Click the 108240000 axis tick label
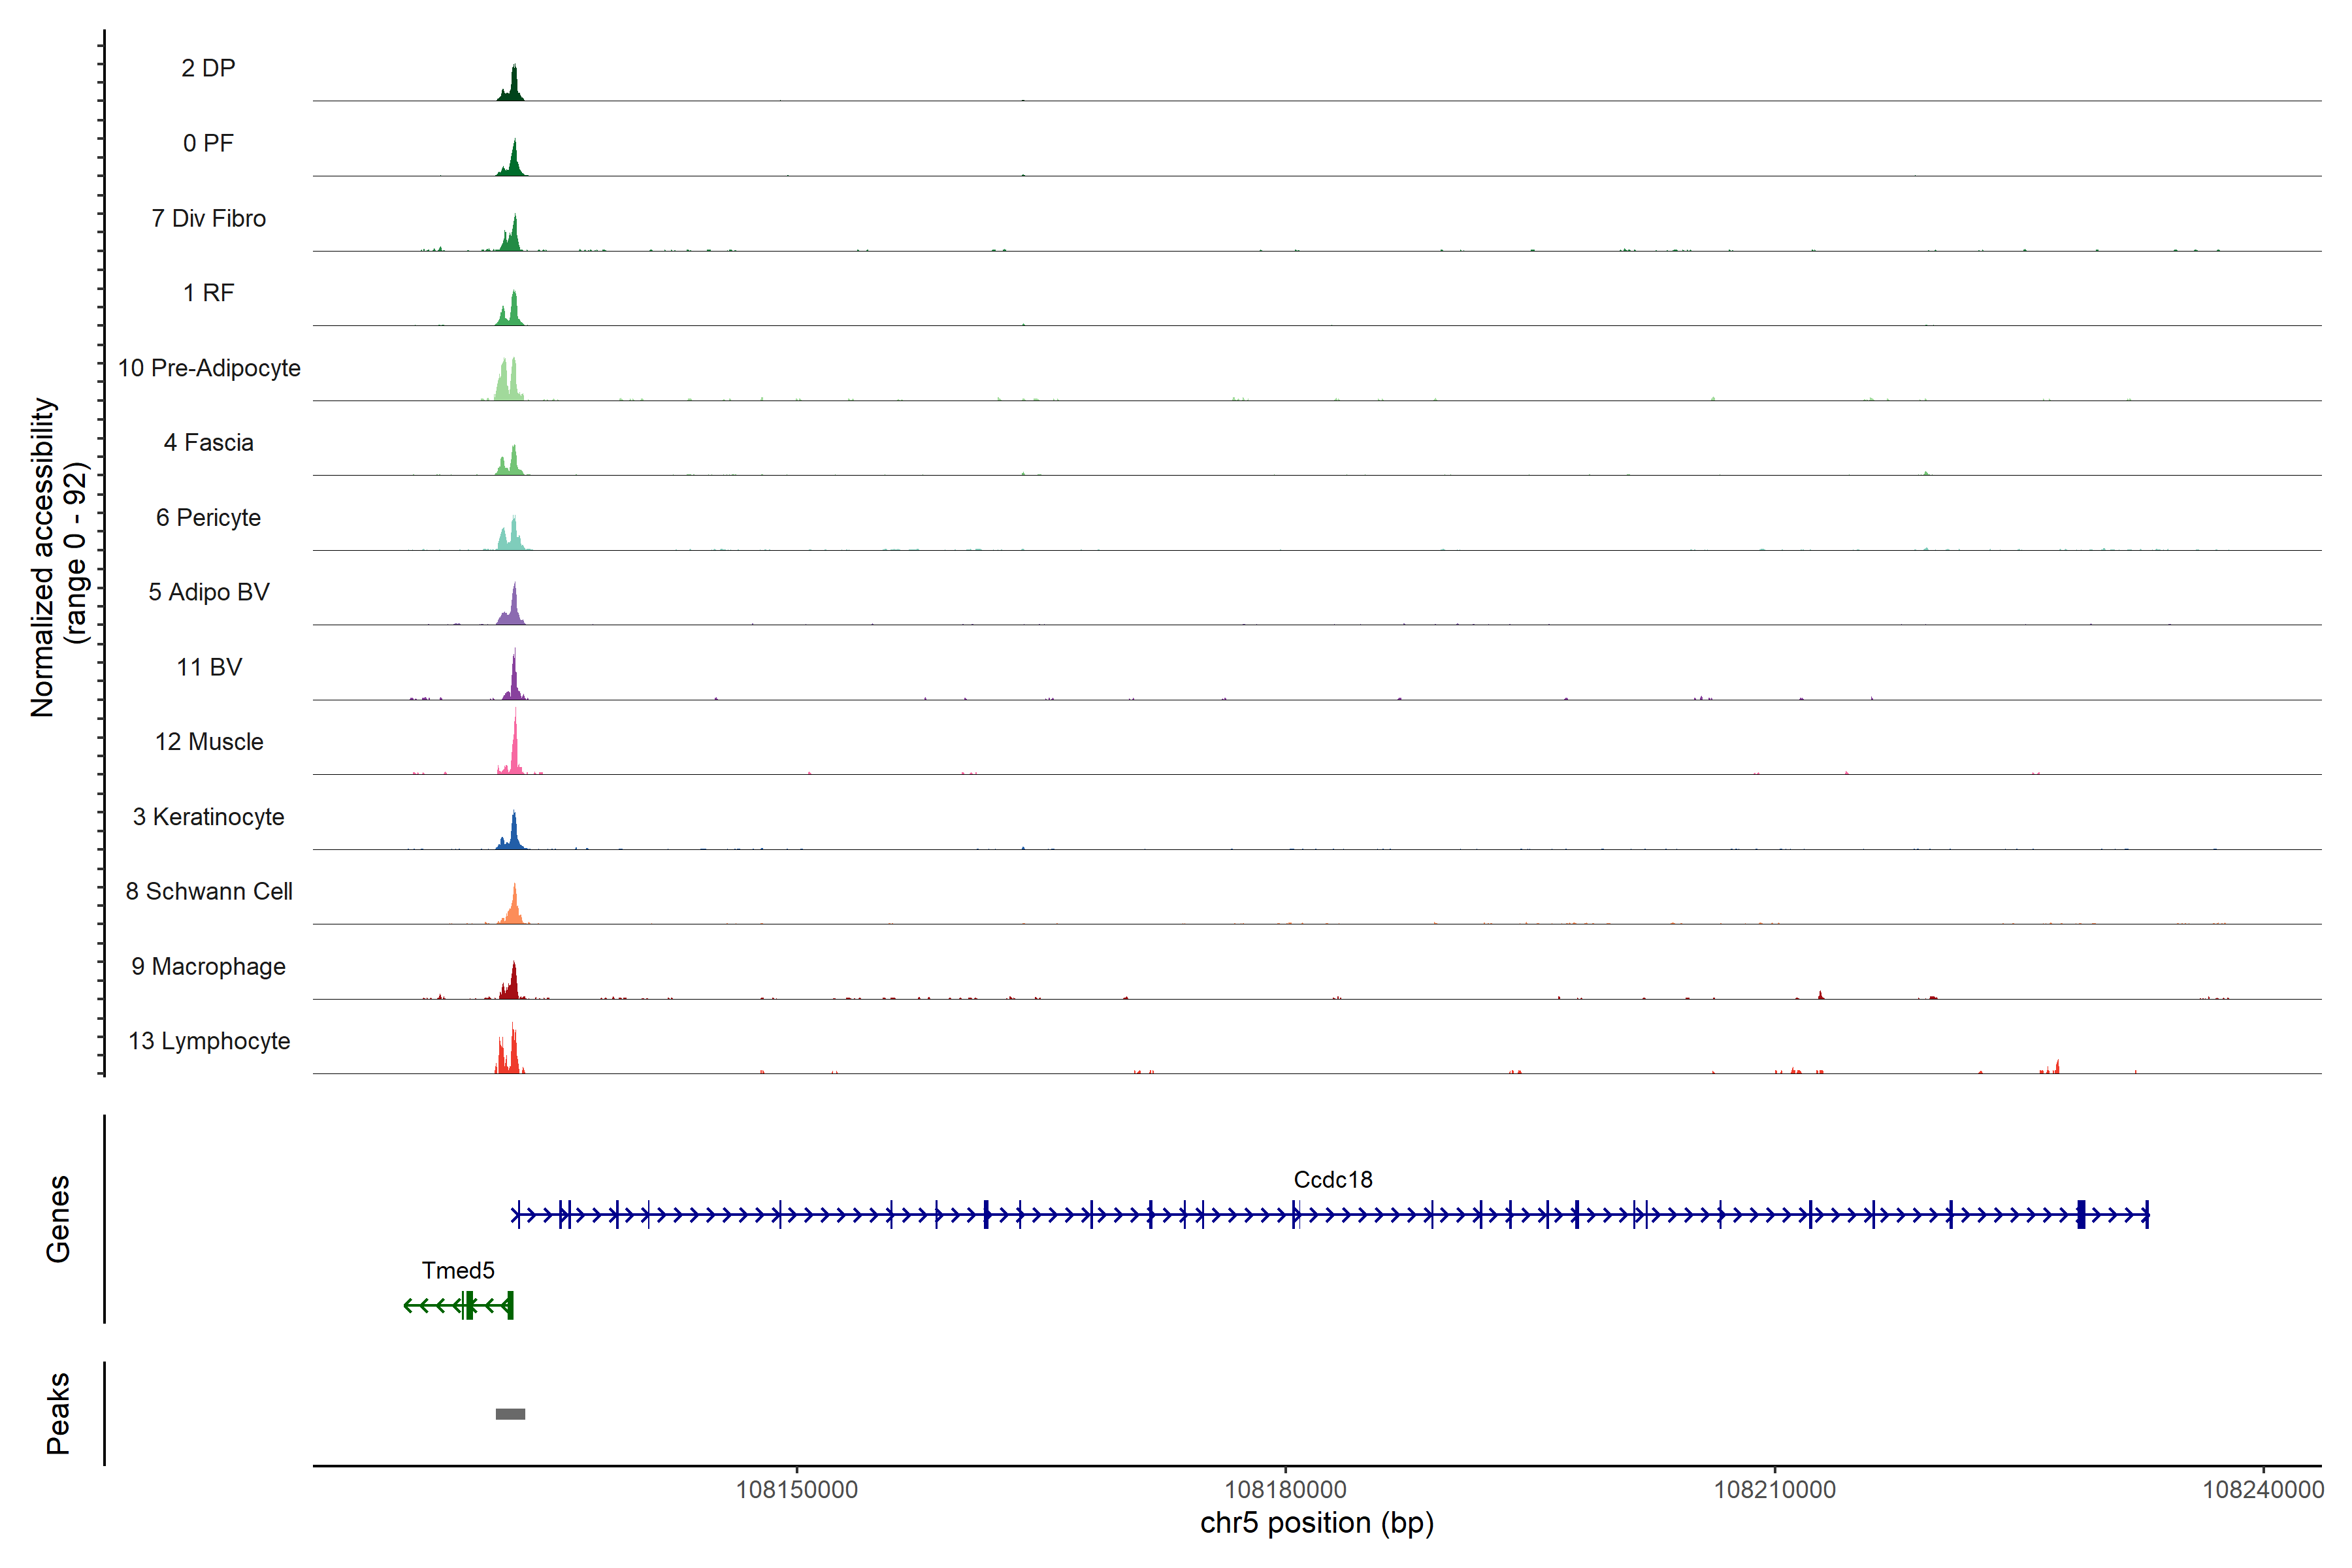2352x1568 pixels. [x=2262, y=1490]
